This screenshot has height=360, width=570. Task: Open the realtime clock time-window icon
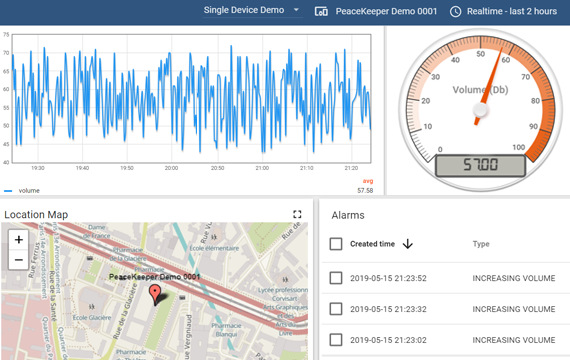pyautogui.click(x=455, y=12)
